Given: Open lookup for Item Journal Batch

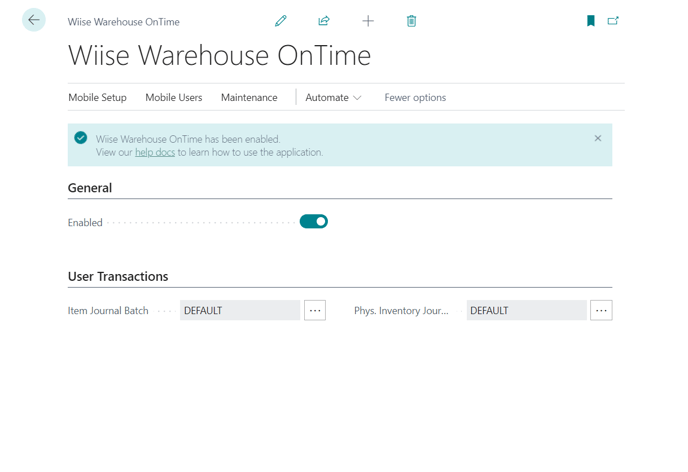Looking at the screenshot, I should (x=315, y=311).
